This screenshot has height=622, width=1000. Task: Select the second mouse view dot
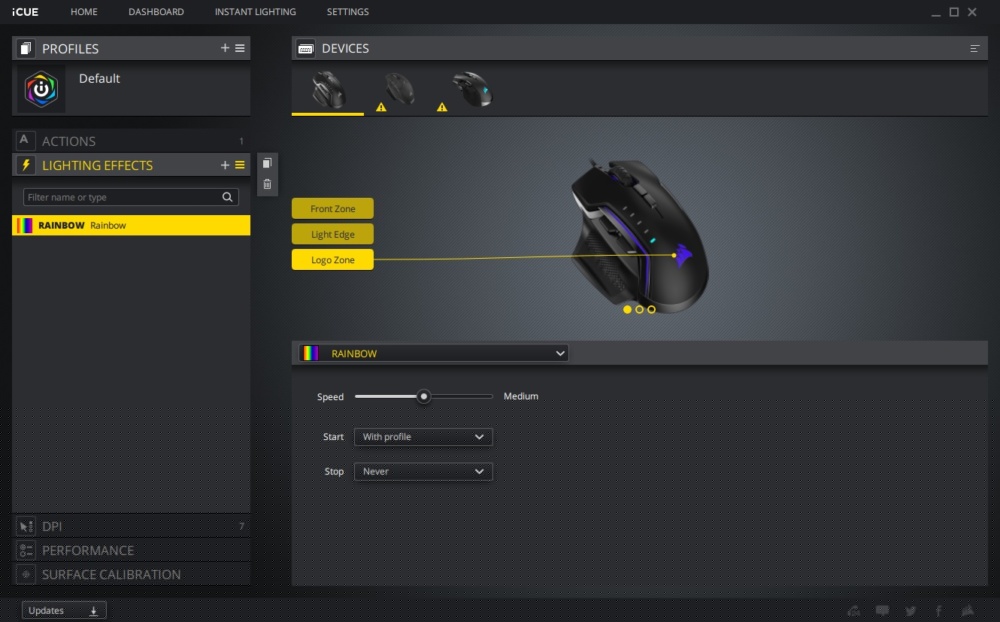coord(639,309)
